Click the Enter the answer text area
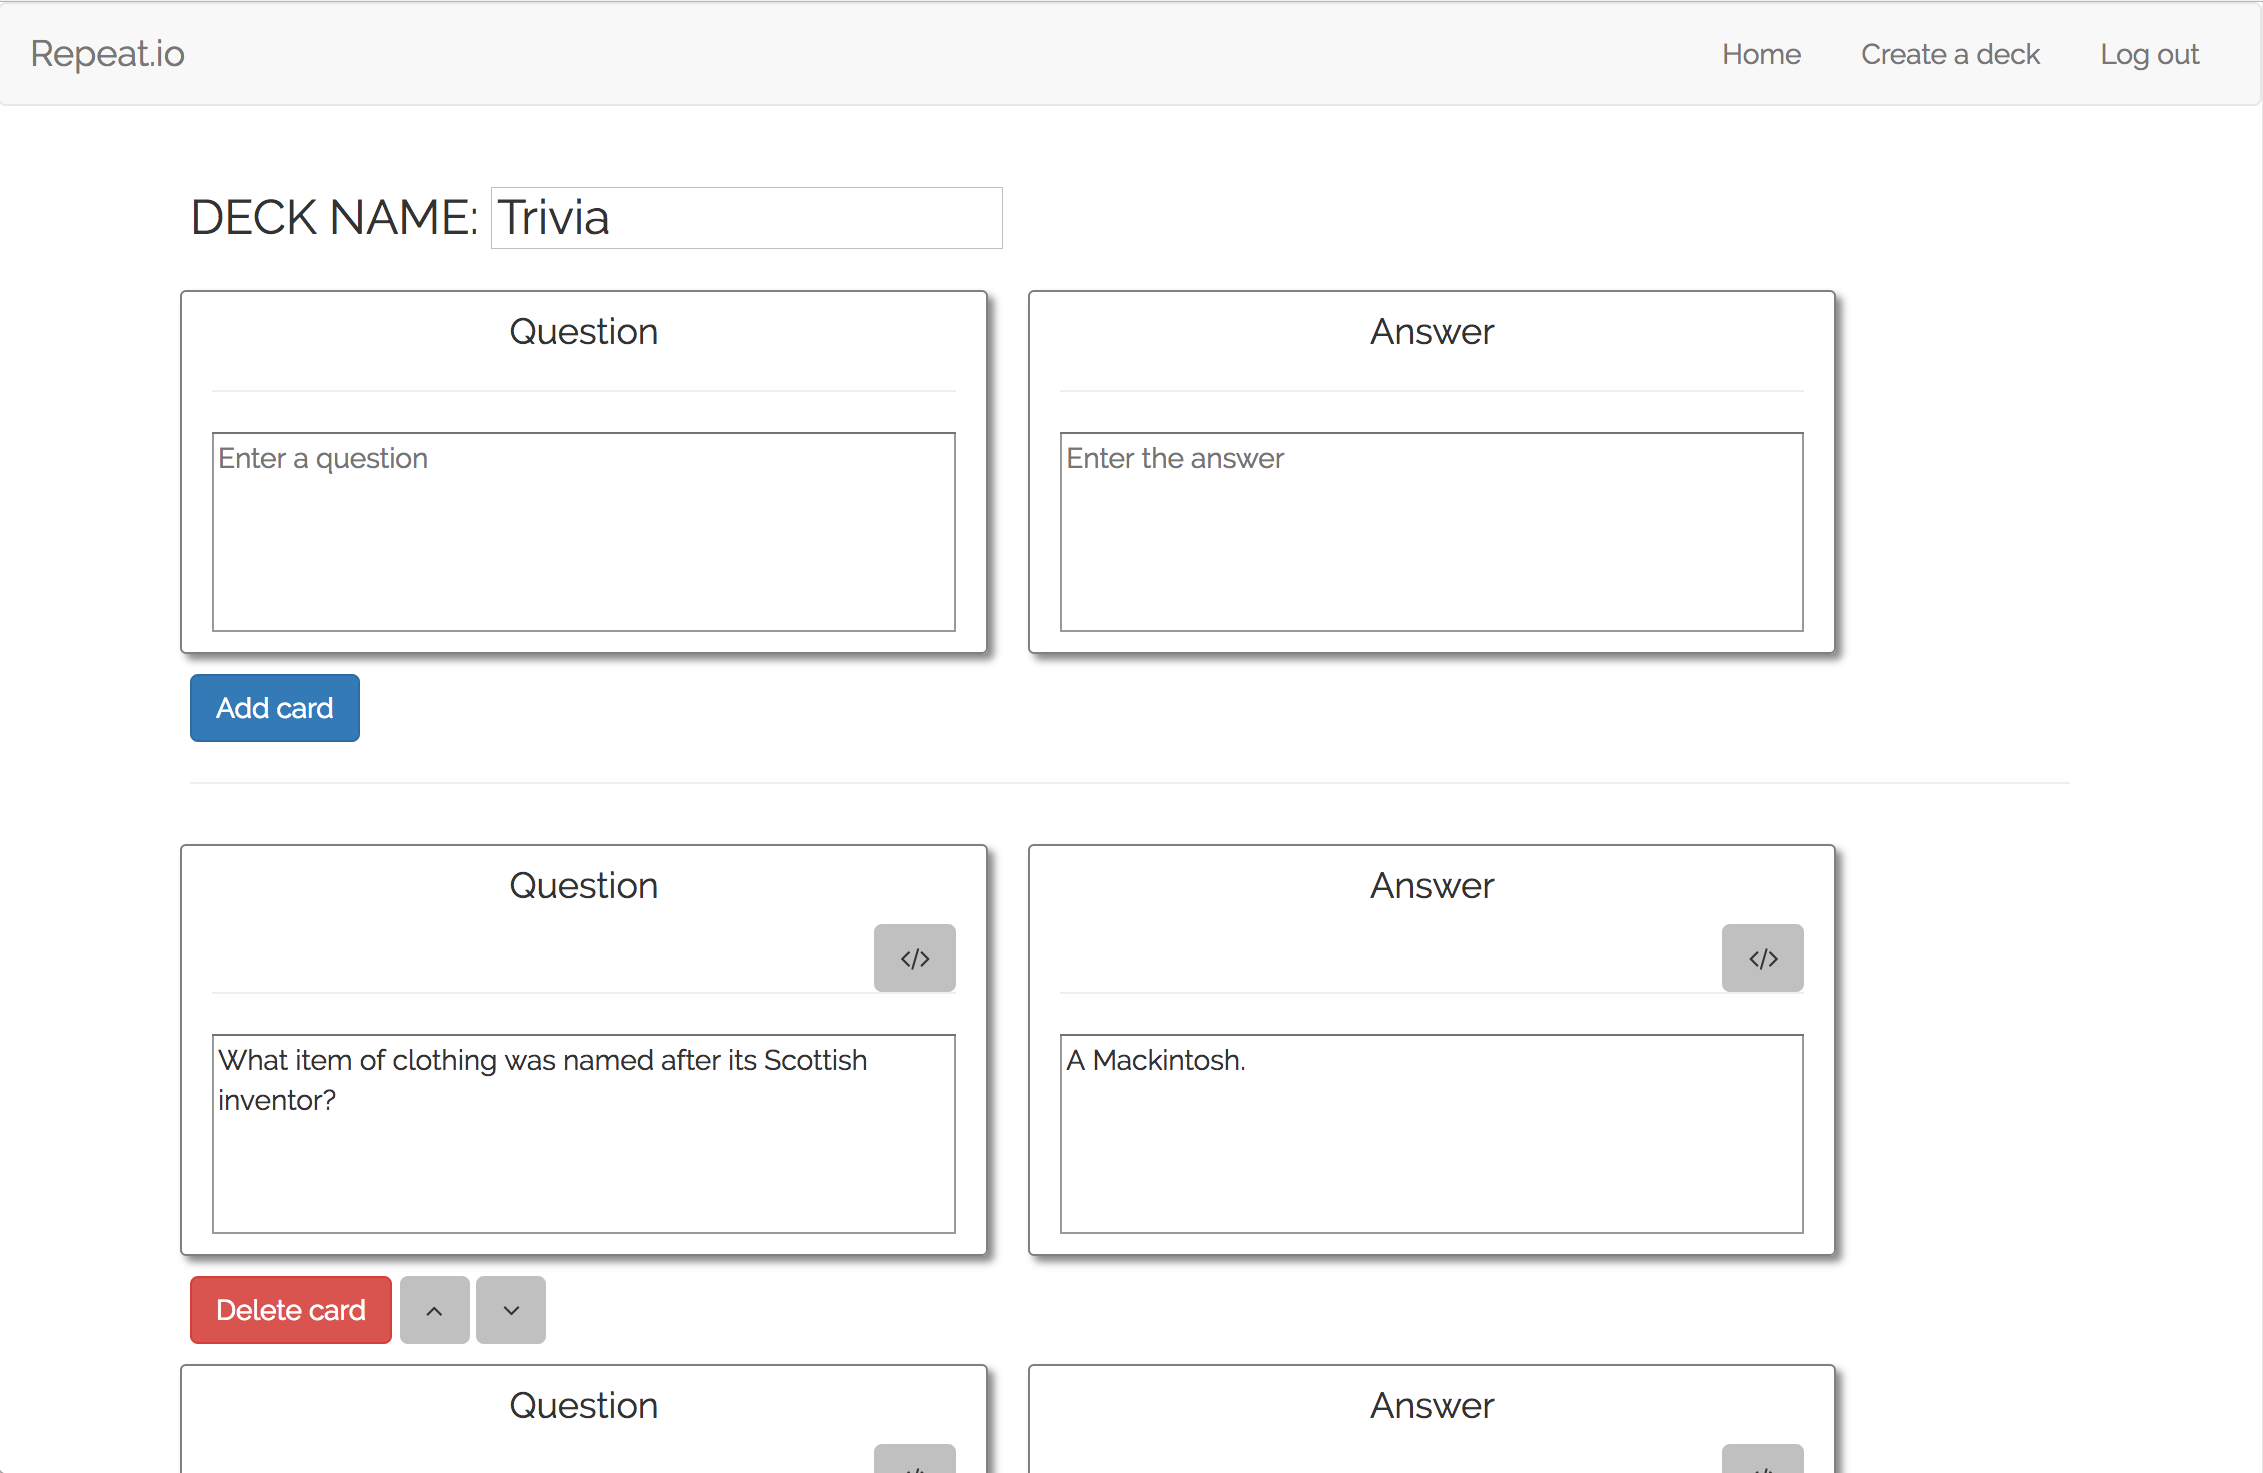The width and height of the screenshot is (2263, 1473). click(1431, 531)
